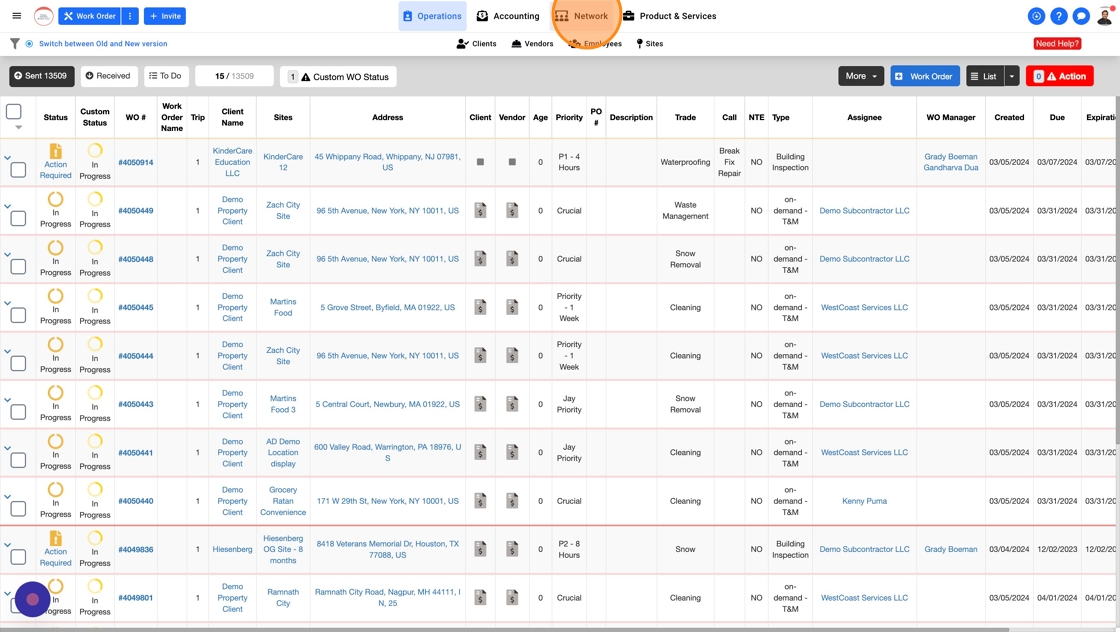This screenshot has height=632, width=1120.
Task: Open the chat messages icon
Action: point(1081,16)
